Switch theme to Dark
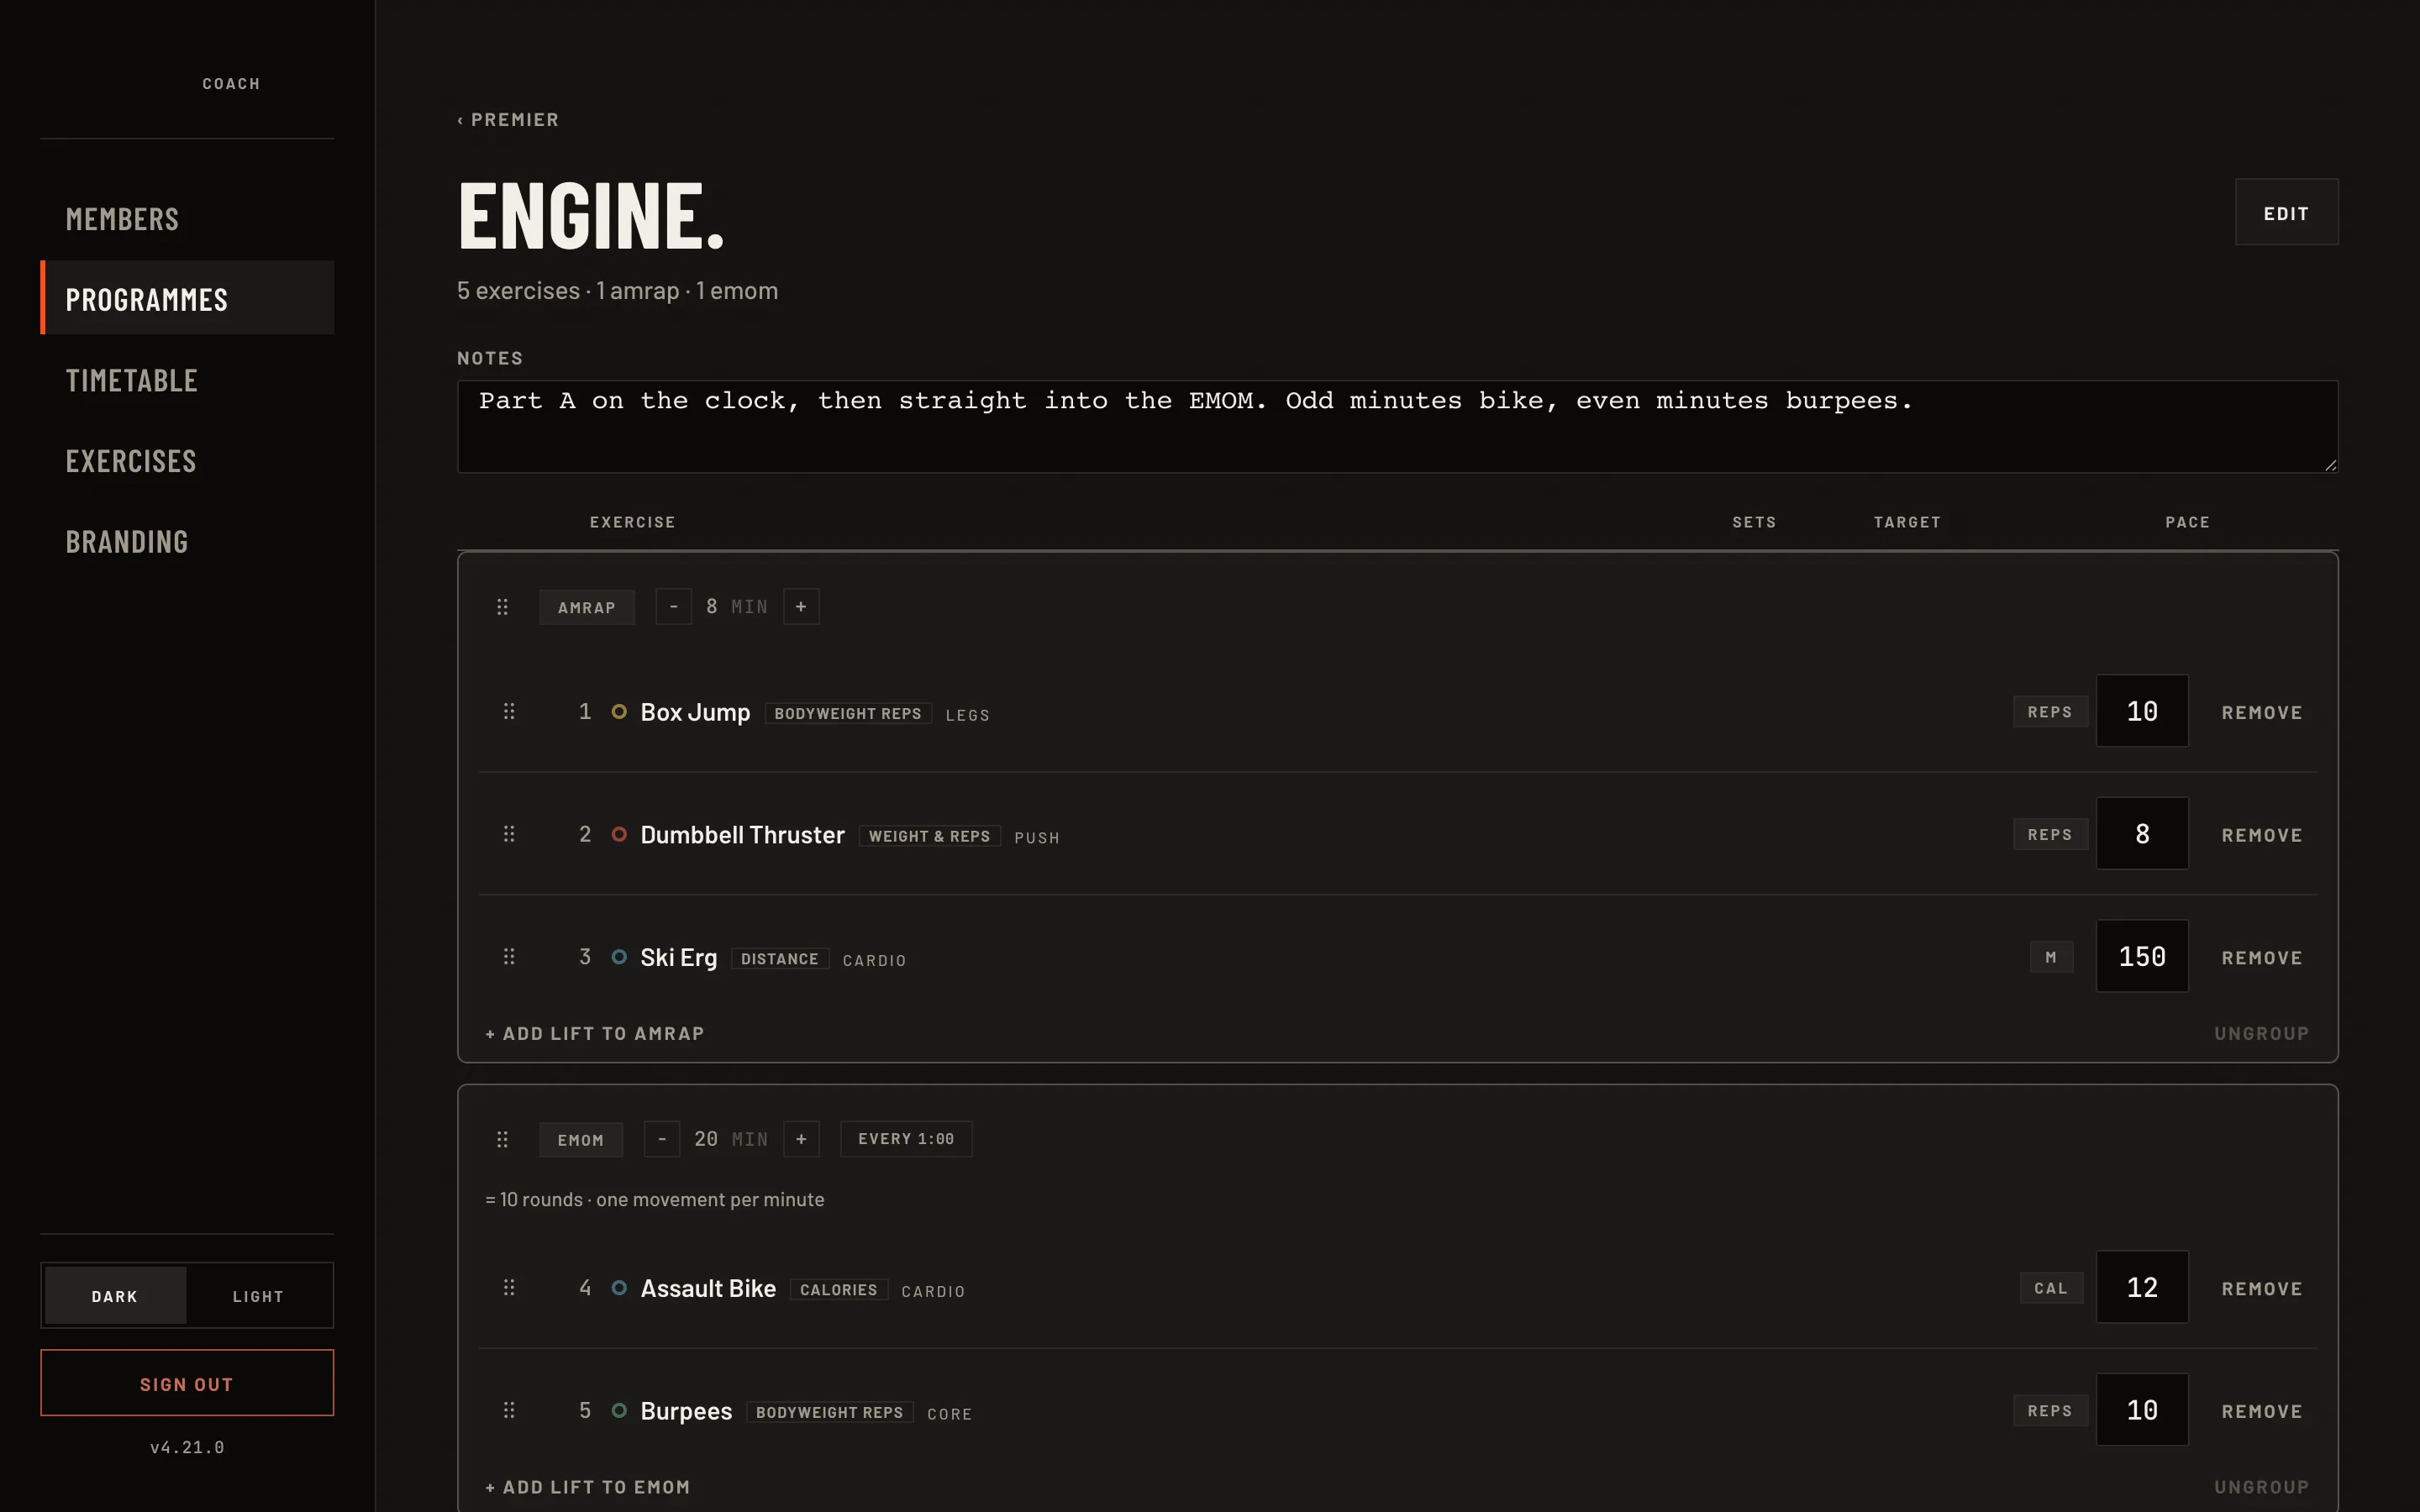2420x1512 pixels. (x=115, y=1296)
